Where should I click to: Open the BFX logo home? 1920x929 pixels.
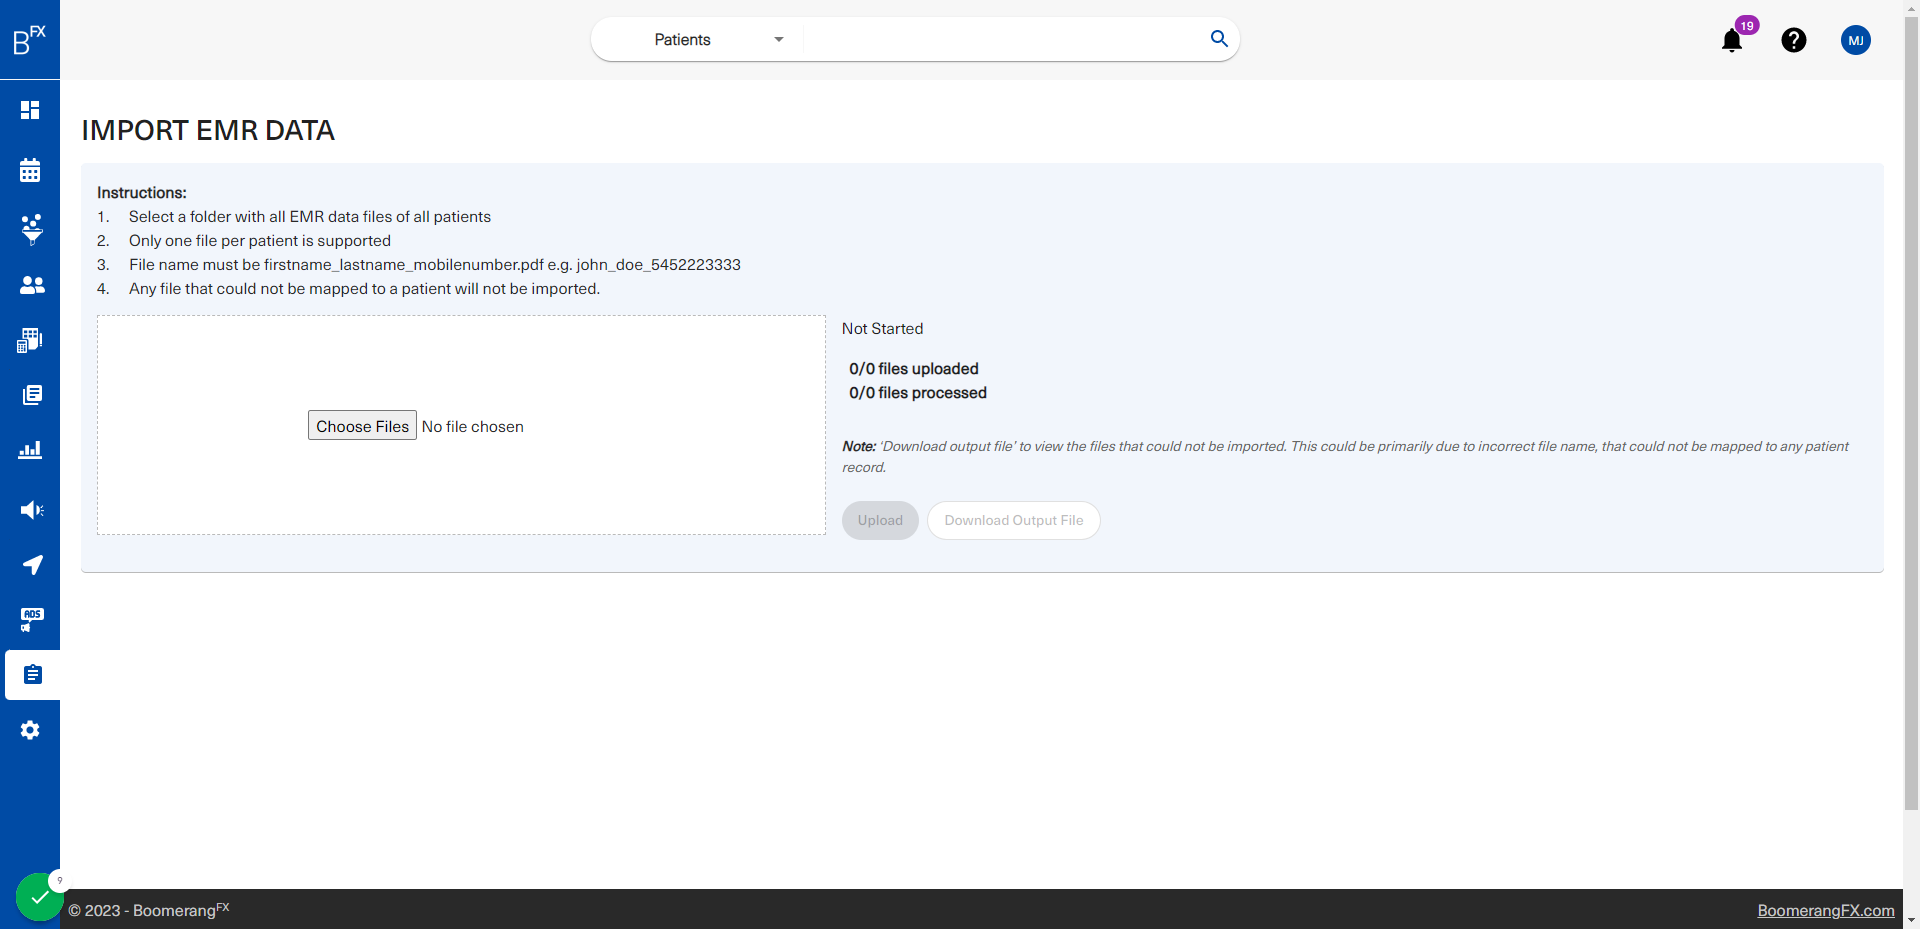(x=29, y=40)
